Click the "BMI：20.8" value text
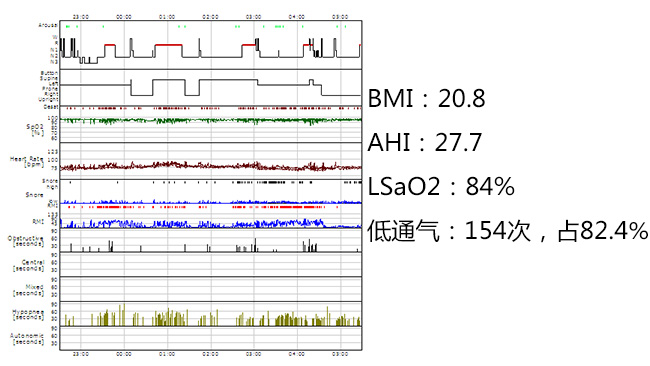 426,99
